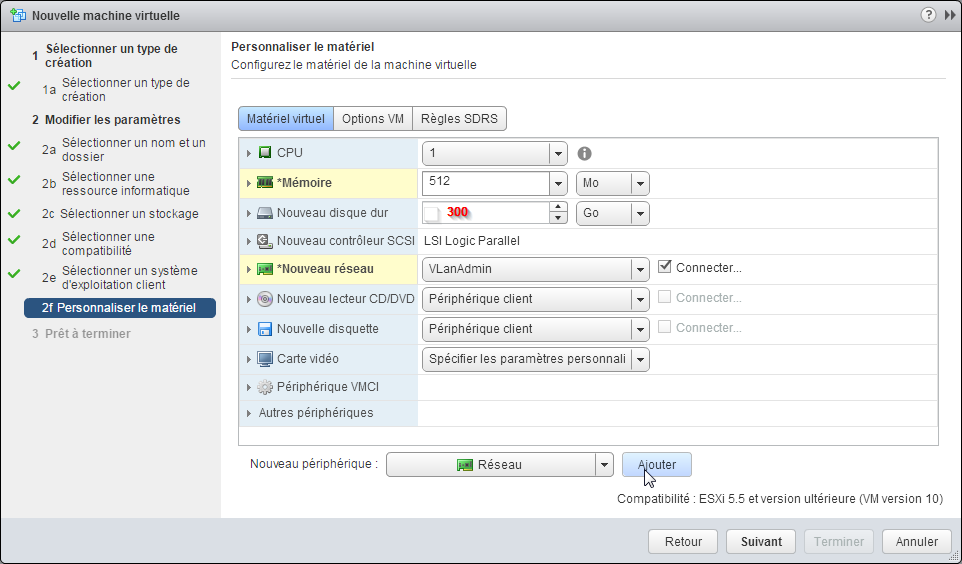Expand the Autres périphériques row
The height and width of the screenshot is (564, 962).
pos(248,413)
